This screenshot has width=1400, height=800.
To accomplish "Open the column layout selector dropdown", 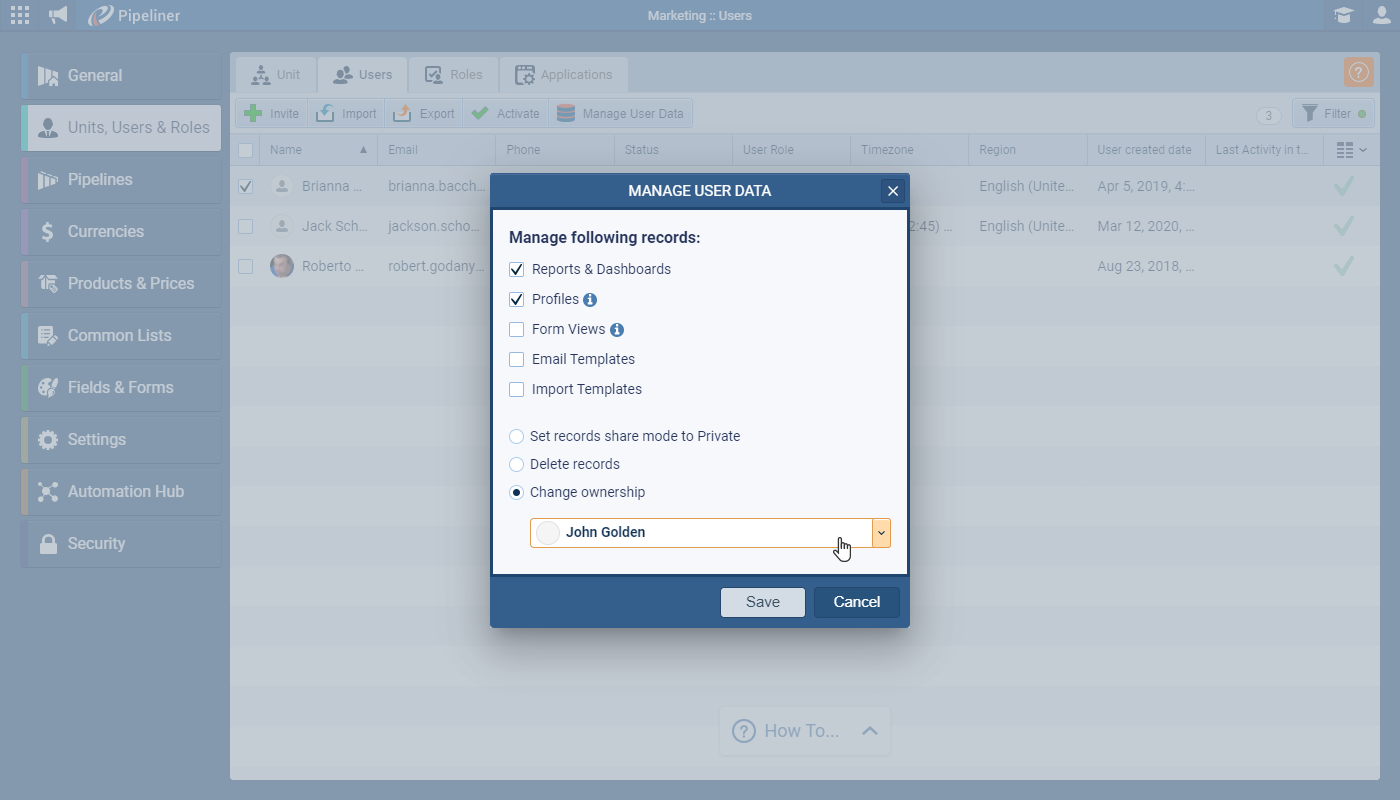I will click(1351, 150).
